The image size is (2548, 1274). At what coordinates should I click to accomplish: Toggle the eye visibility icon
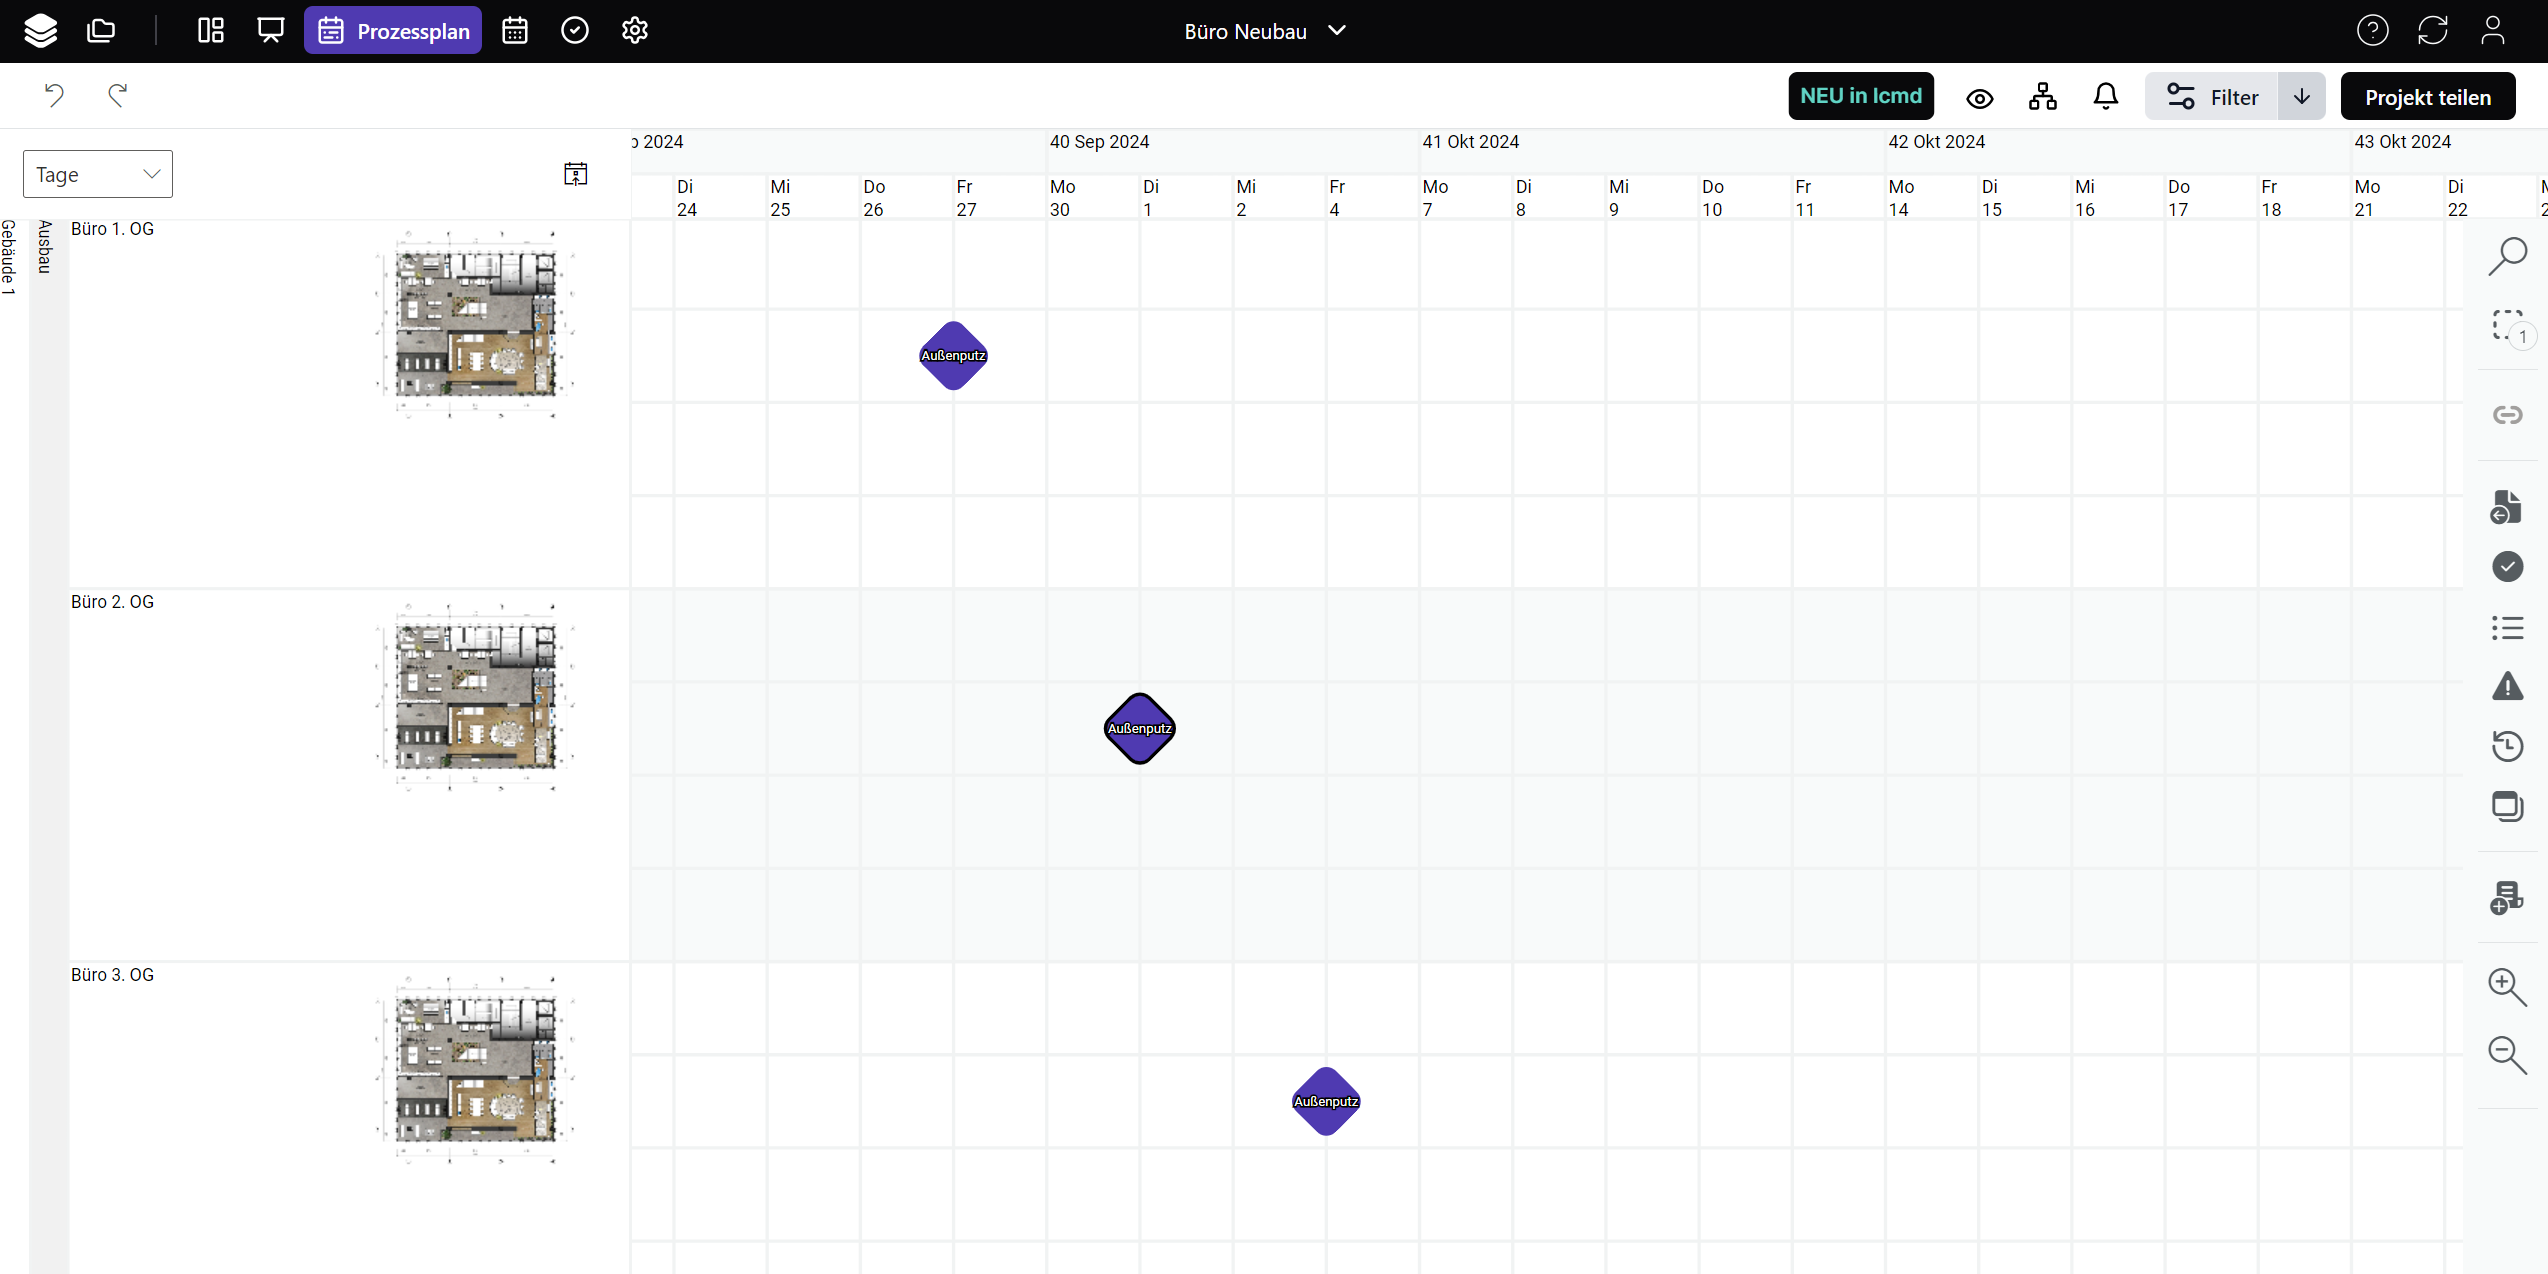pos(1979,98)
